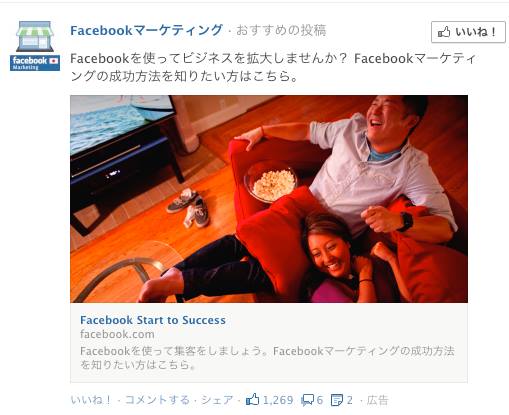Open the Facebook Start to Success link
The height and width of the screenshot is (415, 509).
click(153, 320)
